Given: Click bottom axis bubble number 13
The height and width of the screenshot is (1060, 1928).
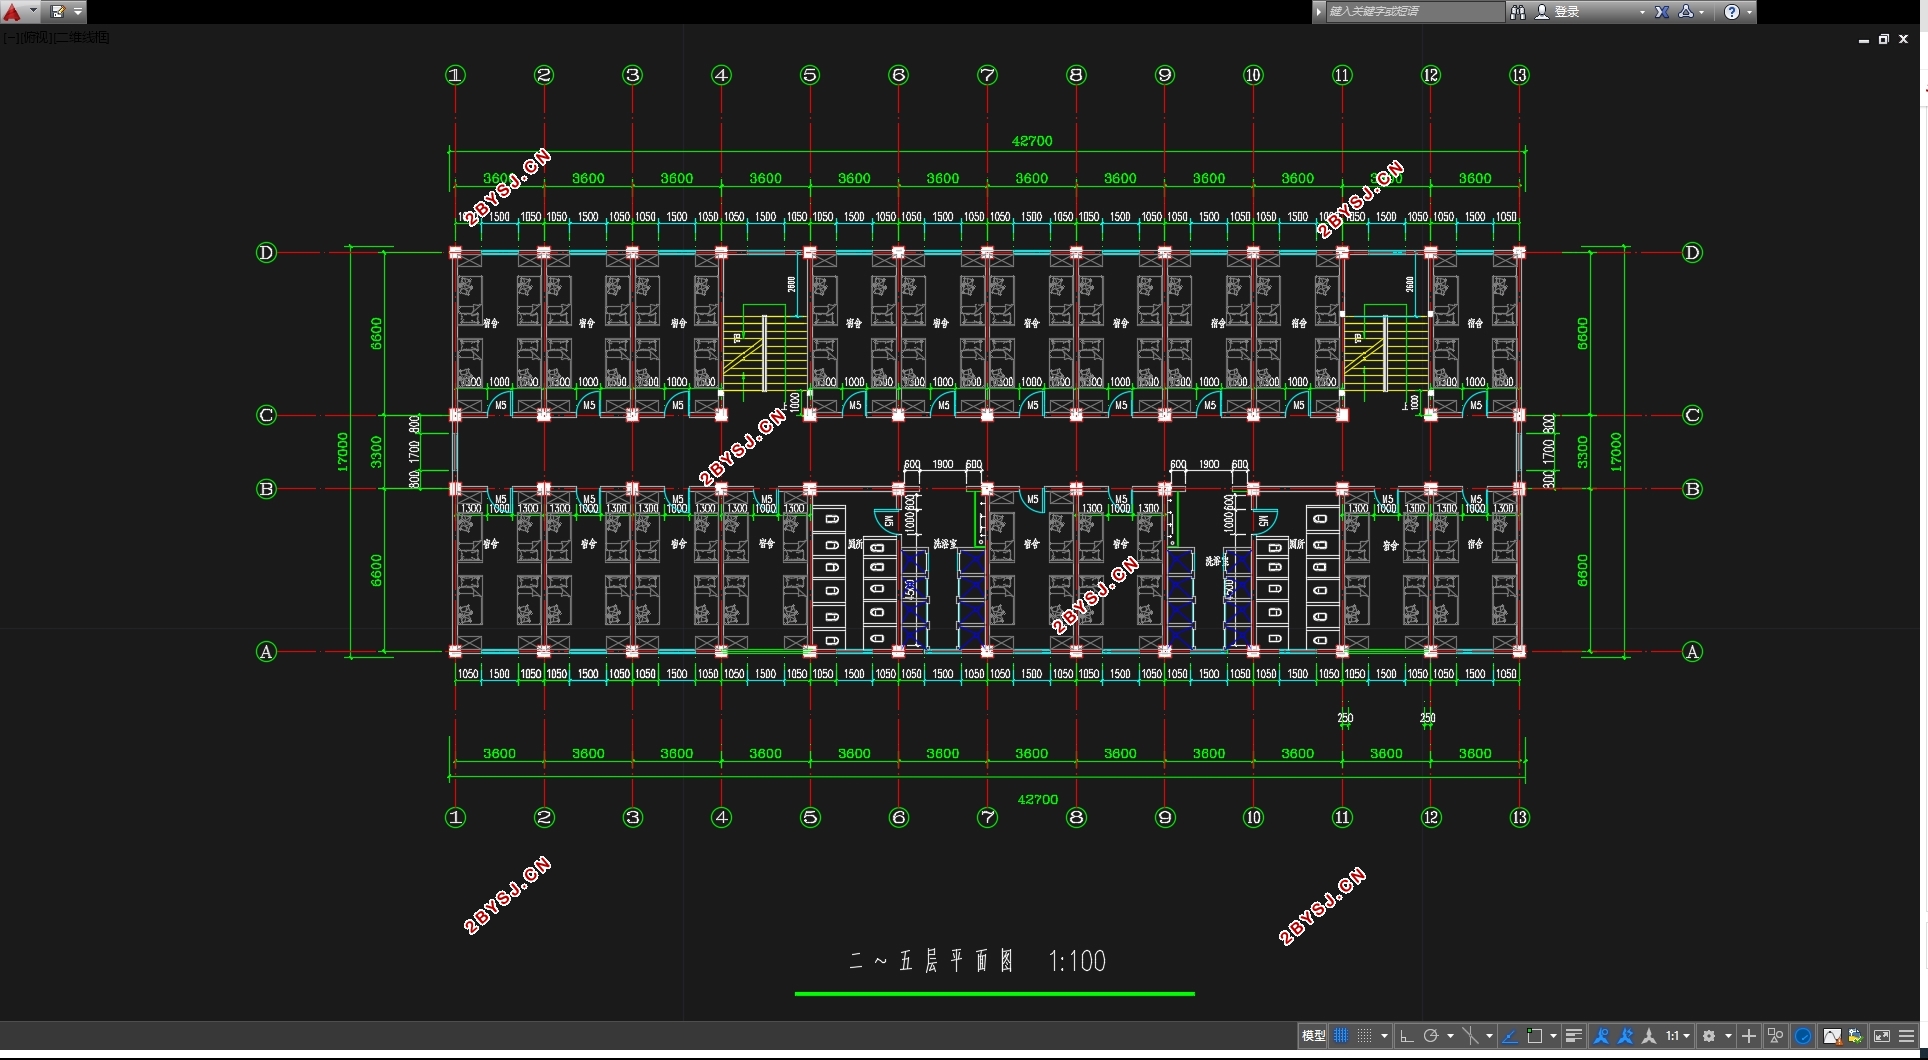Looking at the screenshot, I should pos(1519,817).
